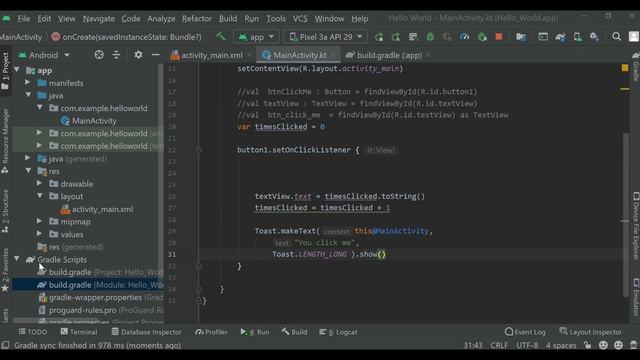Click the scroll-from-source target icon
This screenshot has height=360, width=640.
coord(99,55)
